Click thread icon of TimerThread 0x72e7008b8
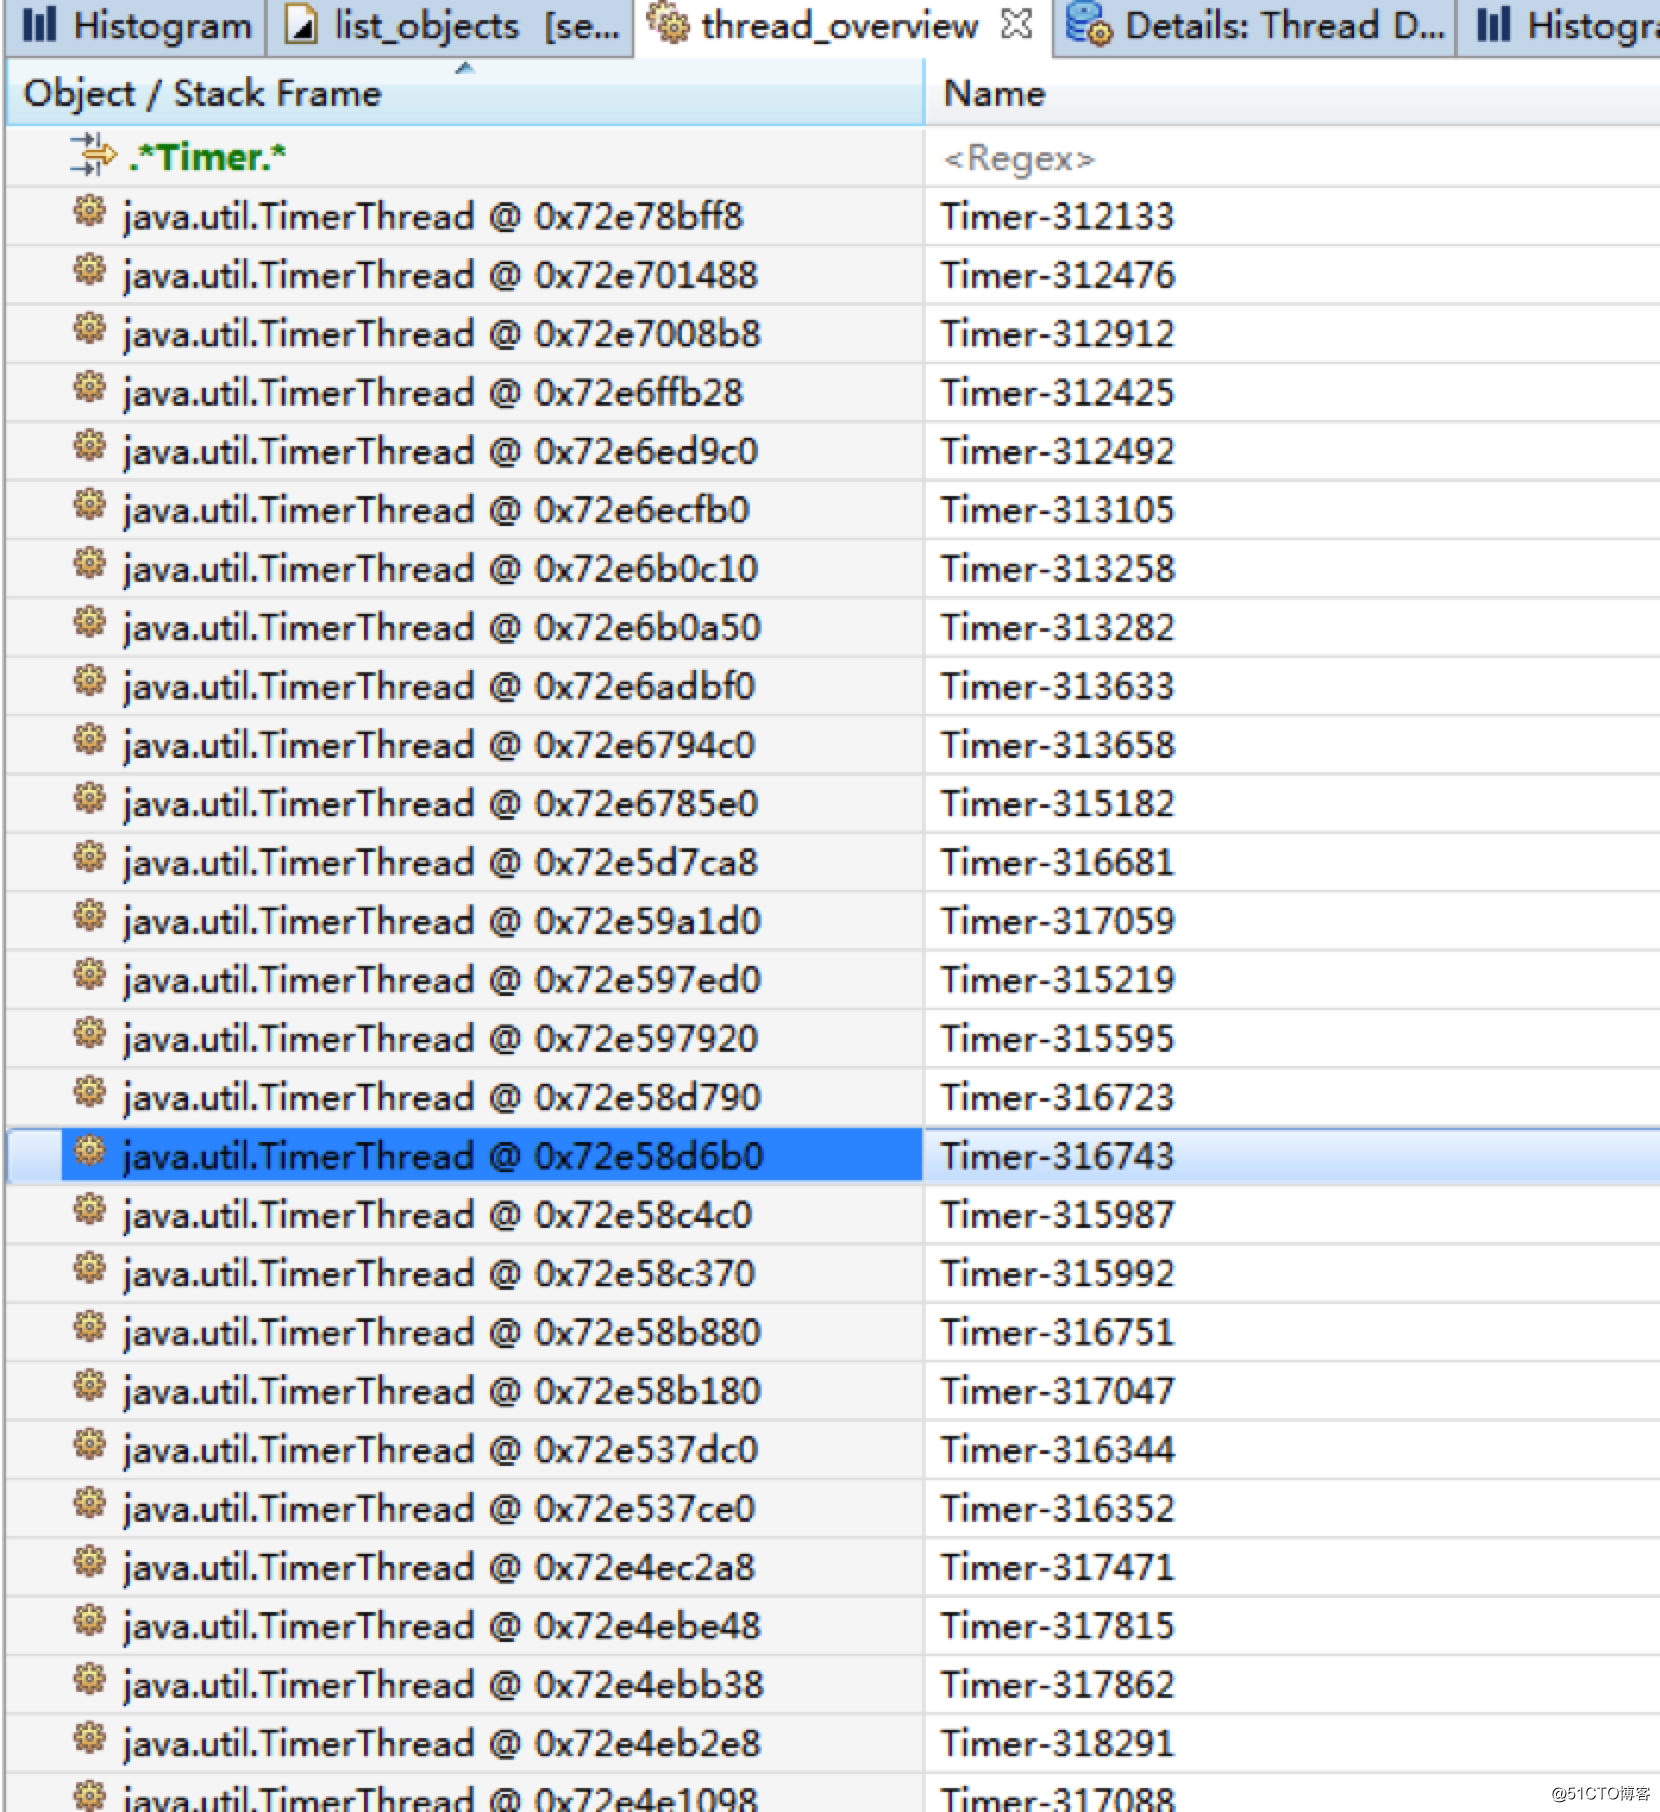 (89, 330)
